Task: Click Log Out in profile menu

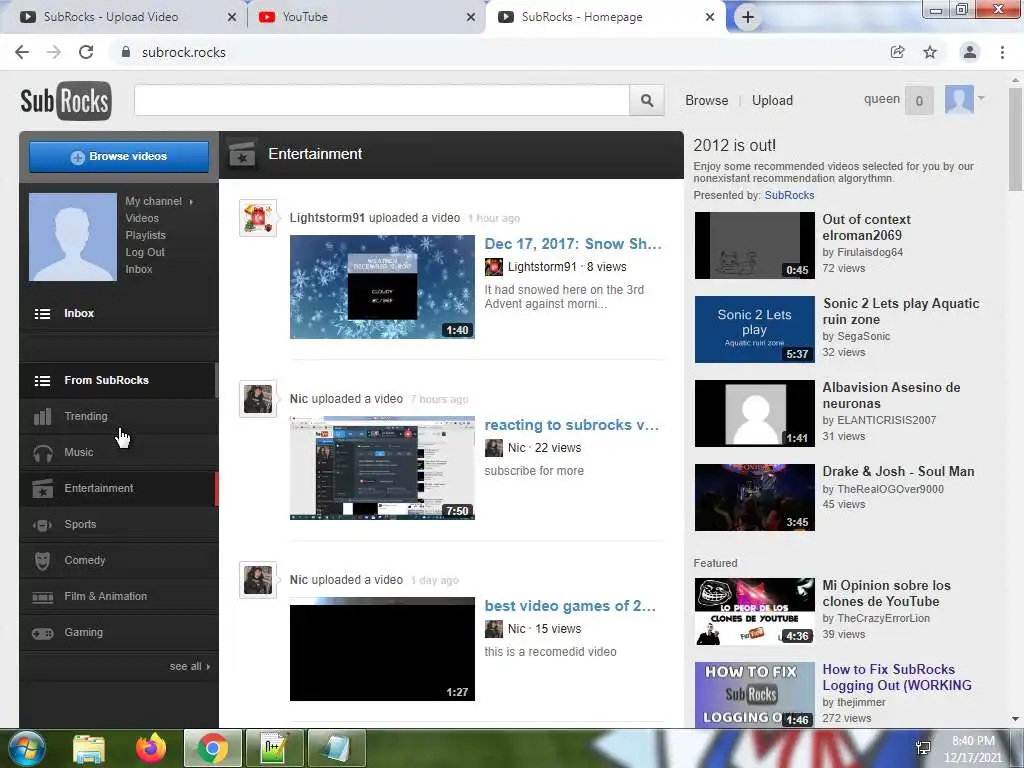Action: click(x=145, y=252)
